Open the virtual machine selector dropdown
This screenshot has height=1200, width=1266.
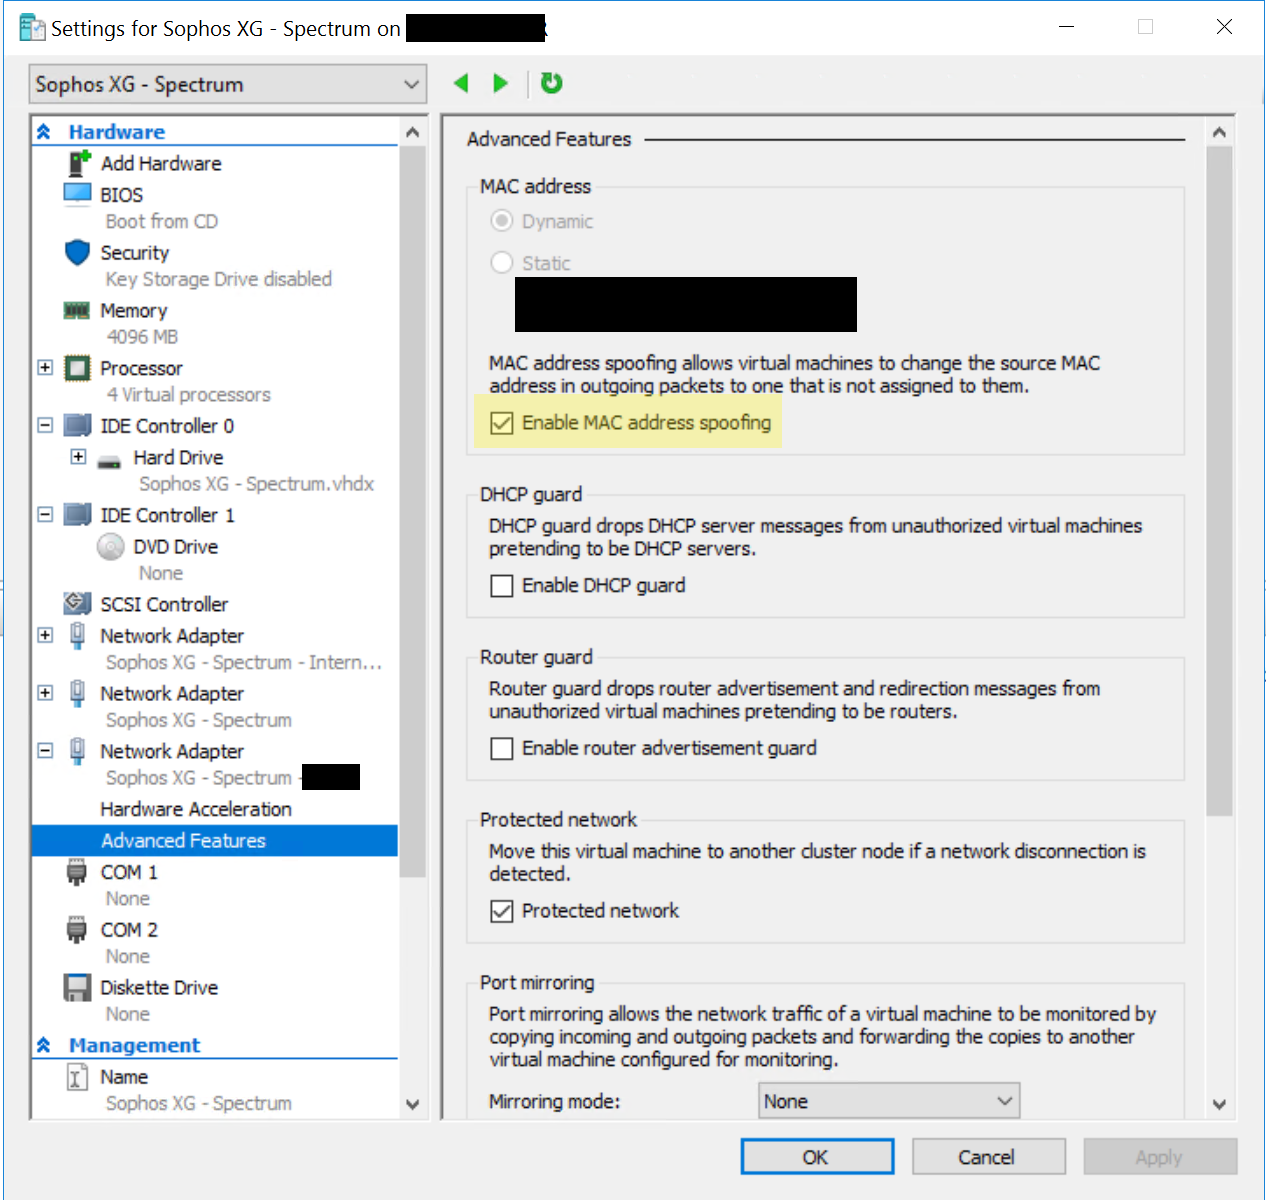(228, 84)
